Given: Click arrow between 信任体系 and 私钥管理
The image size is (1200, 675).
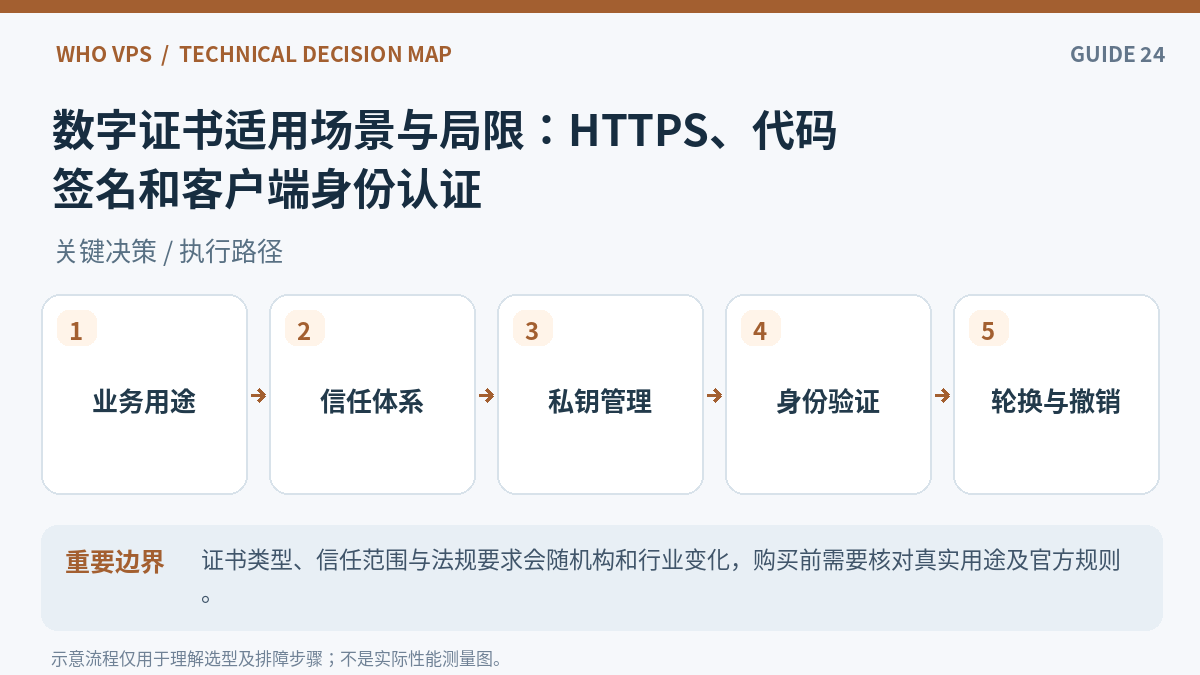Looking at the screenshot, I should click(x=486, y=396).
